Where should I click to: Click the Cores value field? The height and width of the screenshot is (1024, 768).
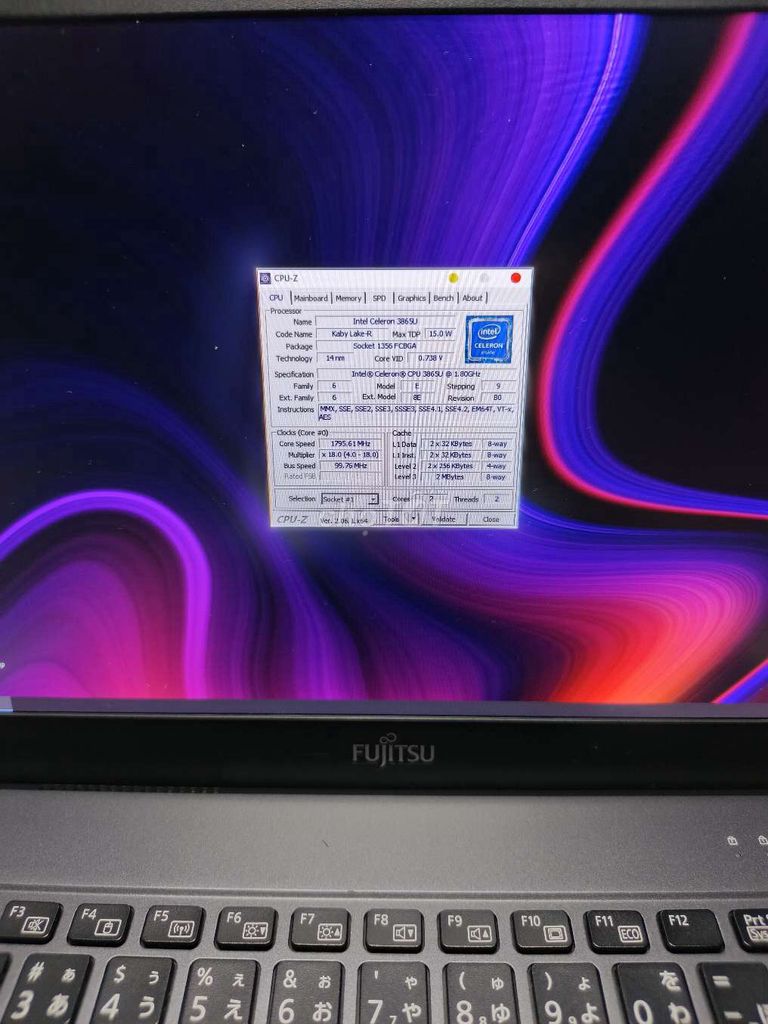click(x=432, y=499)
